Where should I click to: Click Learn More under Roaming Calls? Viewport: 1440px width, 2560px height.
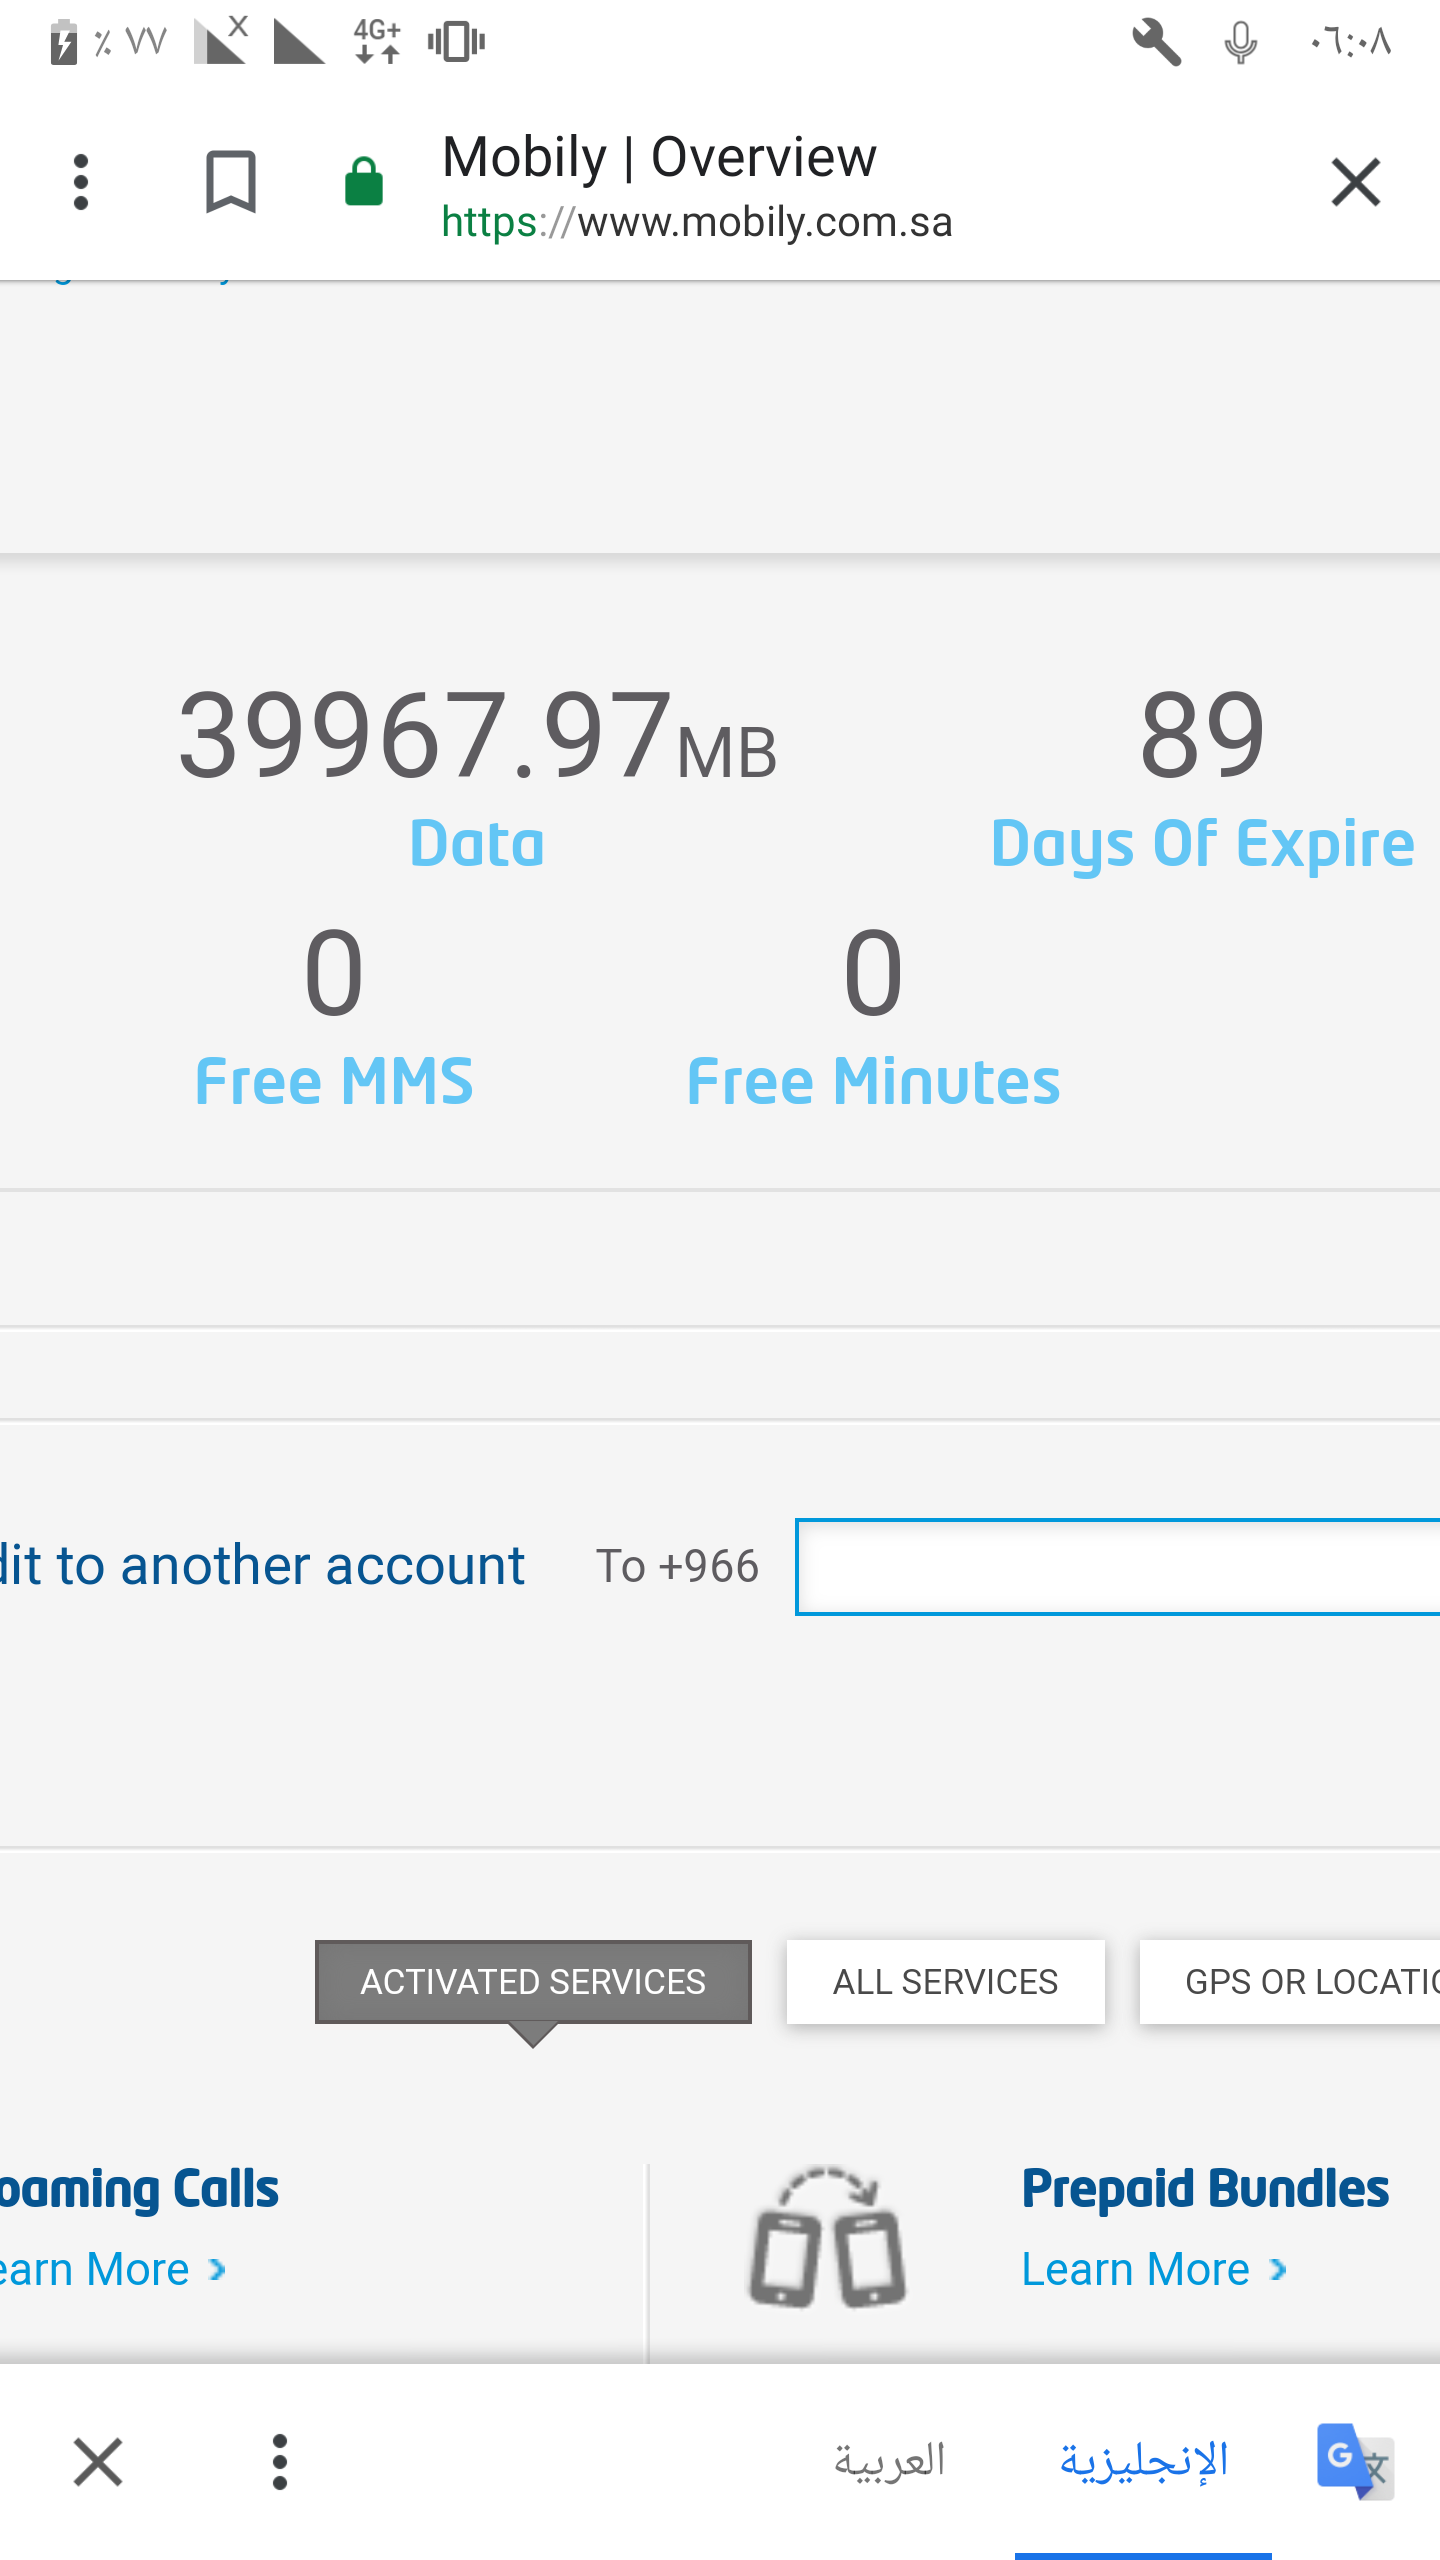112,2270
